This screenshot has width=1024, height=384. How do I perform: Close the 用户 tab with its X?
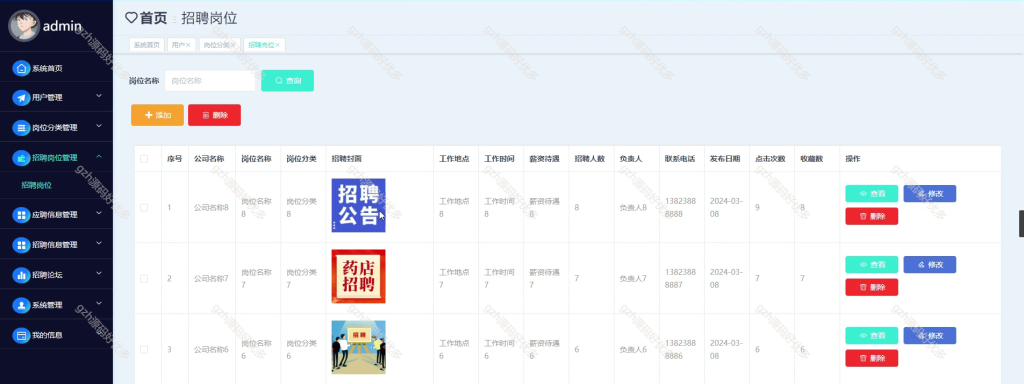[x=188, y=45]
